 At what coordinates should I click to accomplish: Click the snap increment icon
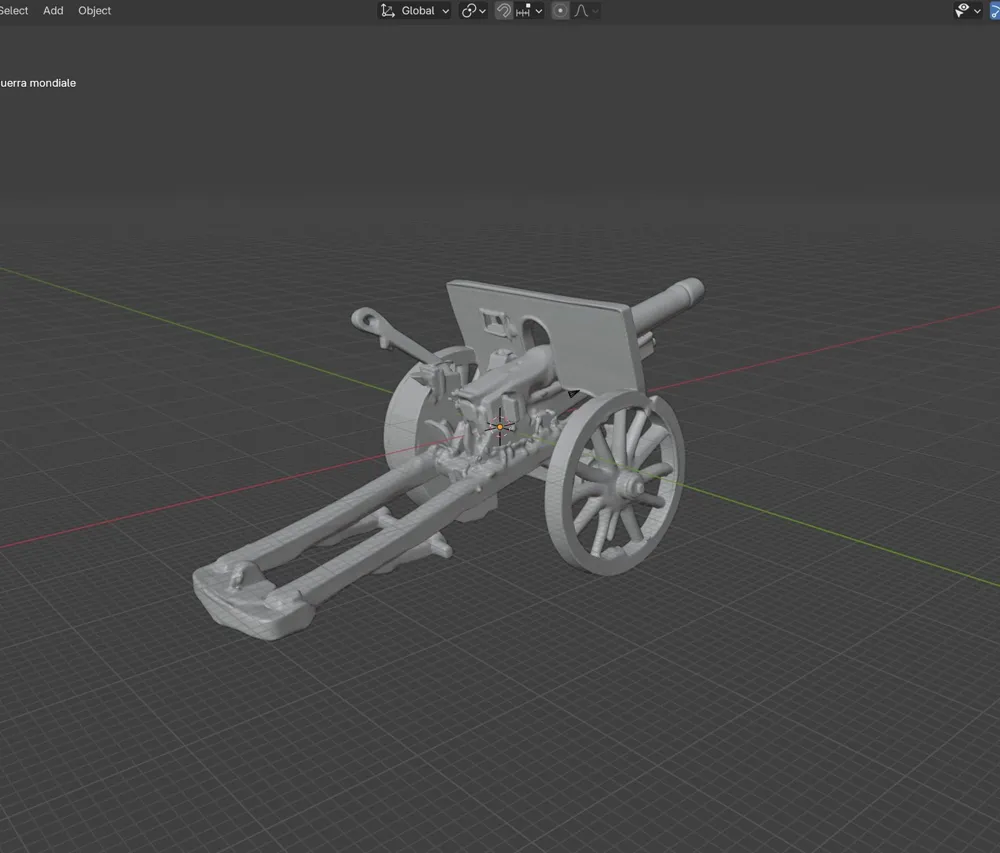point(523,11)
